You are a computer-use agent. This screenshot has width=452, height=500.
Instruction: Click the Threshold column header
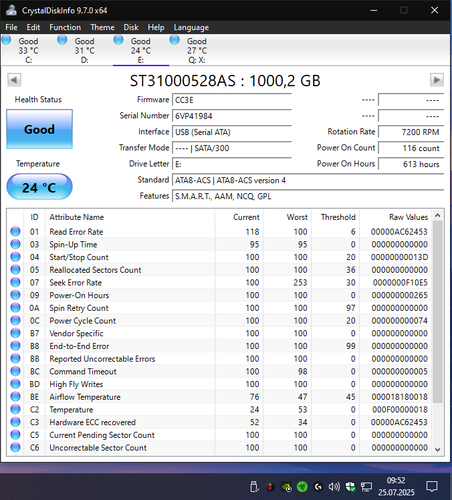tap(335, 217)
